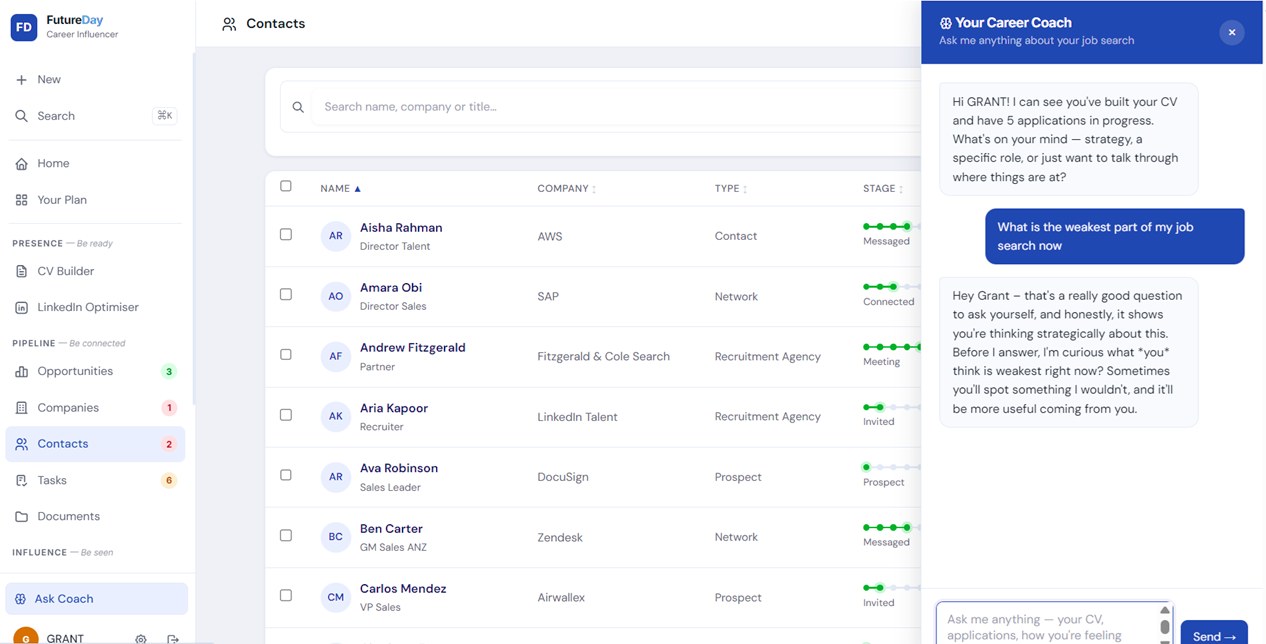1266x644 pixels.
Task: Click the 'What is the weakest part' chat message
Action: tap(1114, 237)
